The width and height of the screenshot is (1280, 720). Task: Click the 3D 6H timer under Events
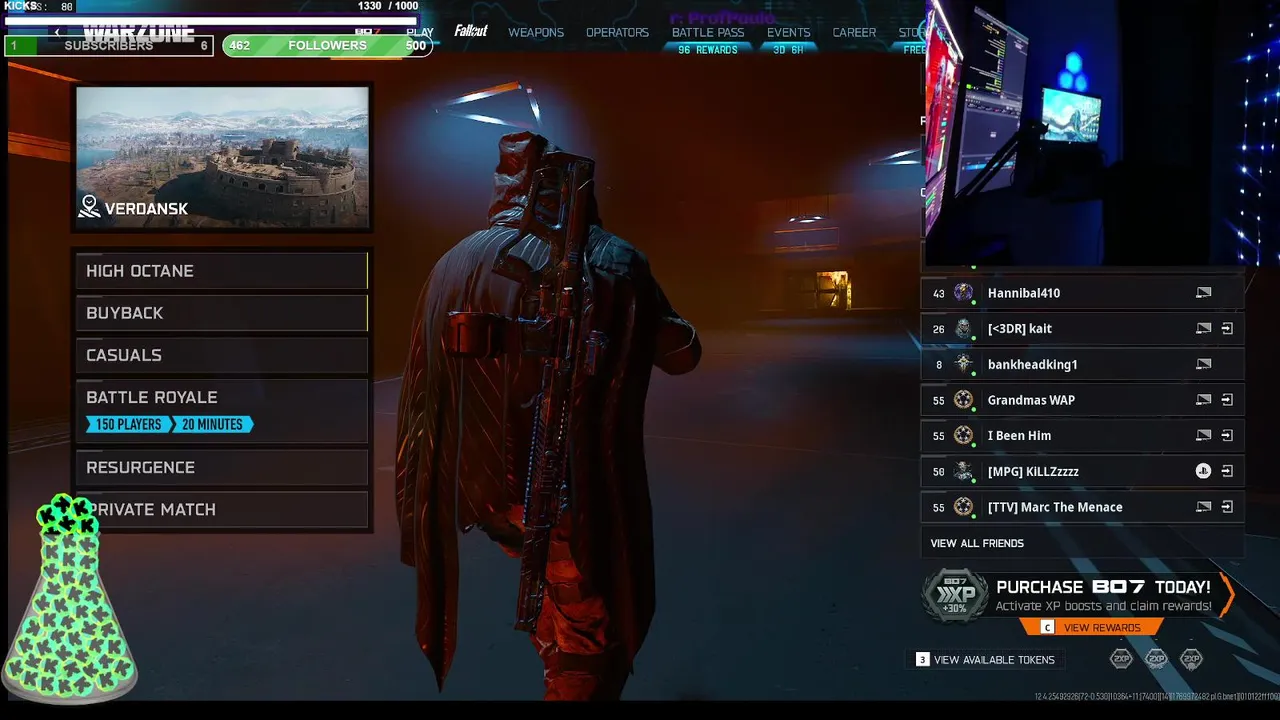788,50
